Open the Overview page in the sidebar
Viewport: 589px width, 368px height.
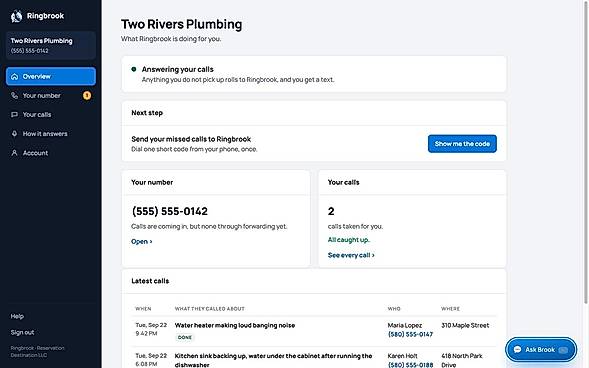click(51, 77)
